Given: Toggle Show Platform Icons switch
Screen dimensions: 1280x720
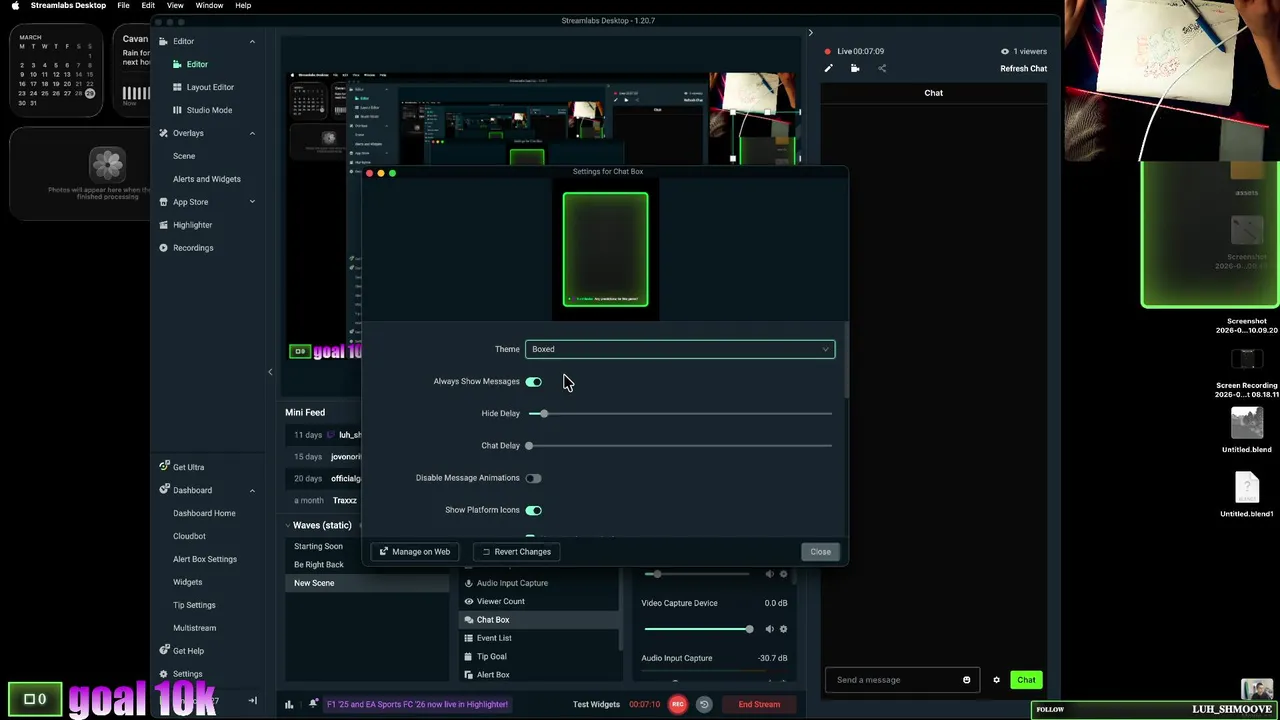Looking at the screenshot, I should coord(533,510).
